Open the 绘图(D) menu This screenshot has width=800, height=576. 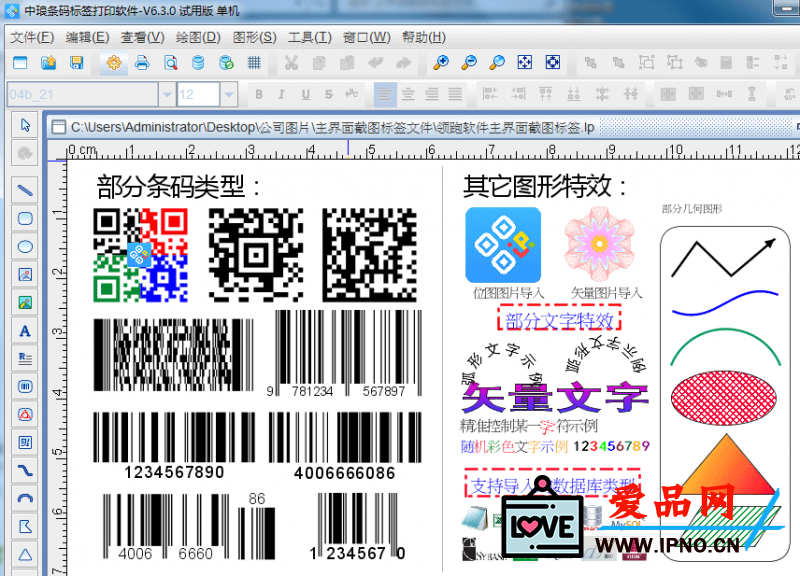(x=198, y=37)
